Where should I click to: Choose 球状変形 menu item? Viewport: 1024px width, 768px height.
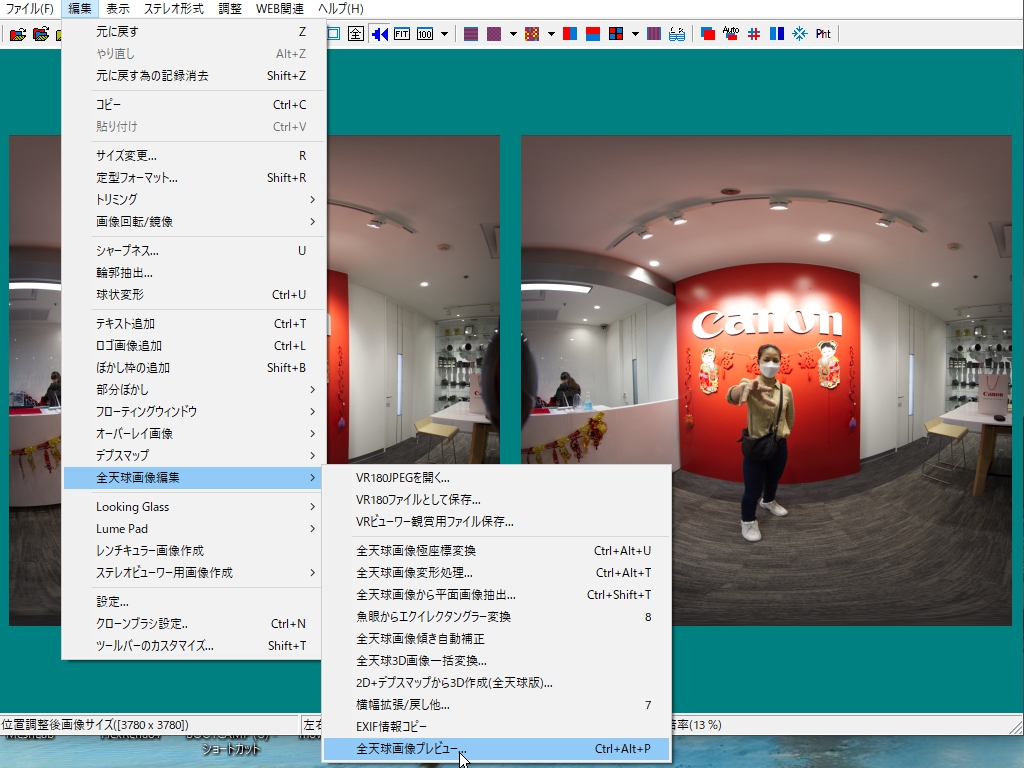coord(194,295)
